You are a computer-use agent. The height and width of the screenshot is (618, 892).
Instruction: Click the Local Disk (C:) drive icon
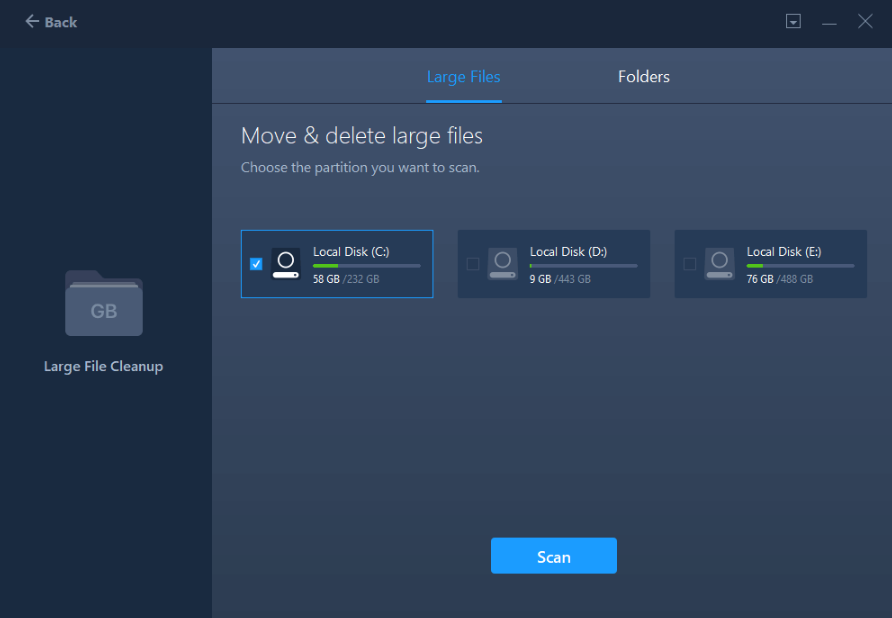point(286,264)
